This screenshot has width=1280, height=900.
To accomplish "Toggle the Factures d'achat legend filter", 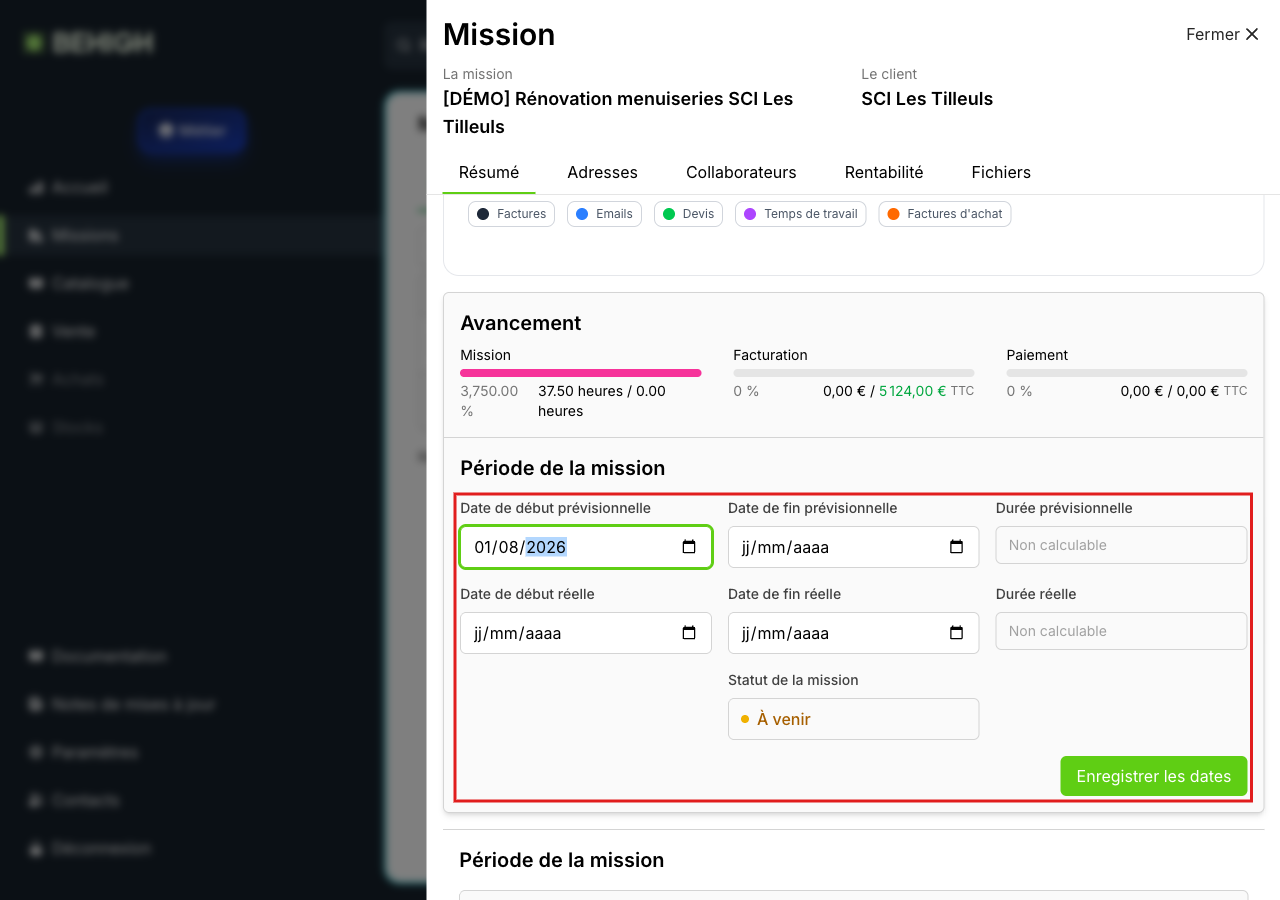I will pyautogui.click(x=945, y=214).
